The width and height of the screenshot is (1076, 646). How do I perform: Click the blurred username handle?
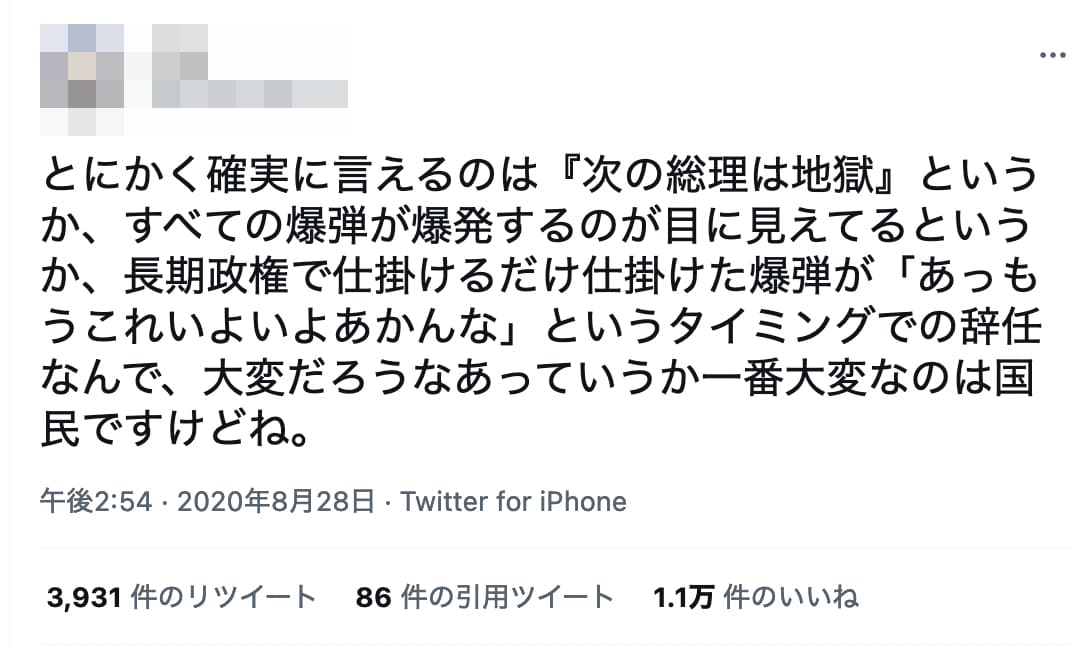click(249, 93)
